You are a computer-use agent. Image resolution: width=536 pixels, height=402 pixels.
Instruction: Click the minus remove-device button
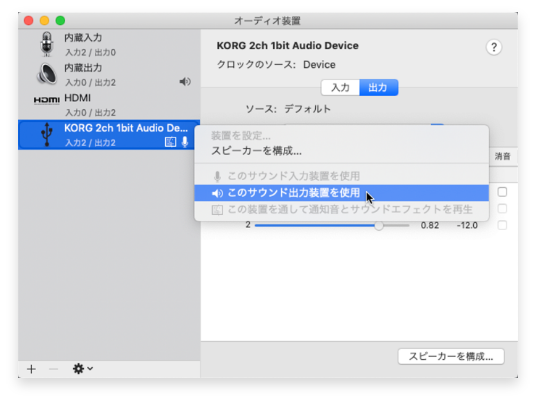click(53, 369)
